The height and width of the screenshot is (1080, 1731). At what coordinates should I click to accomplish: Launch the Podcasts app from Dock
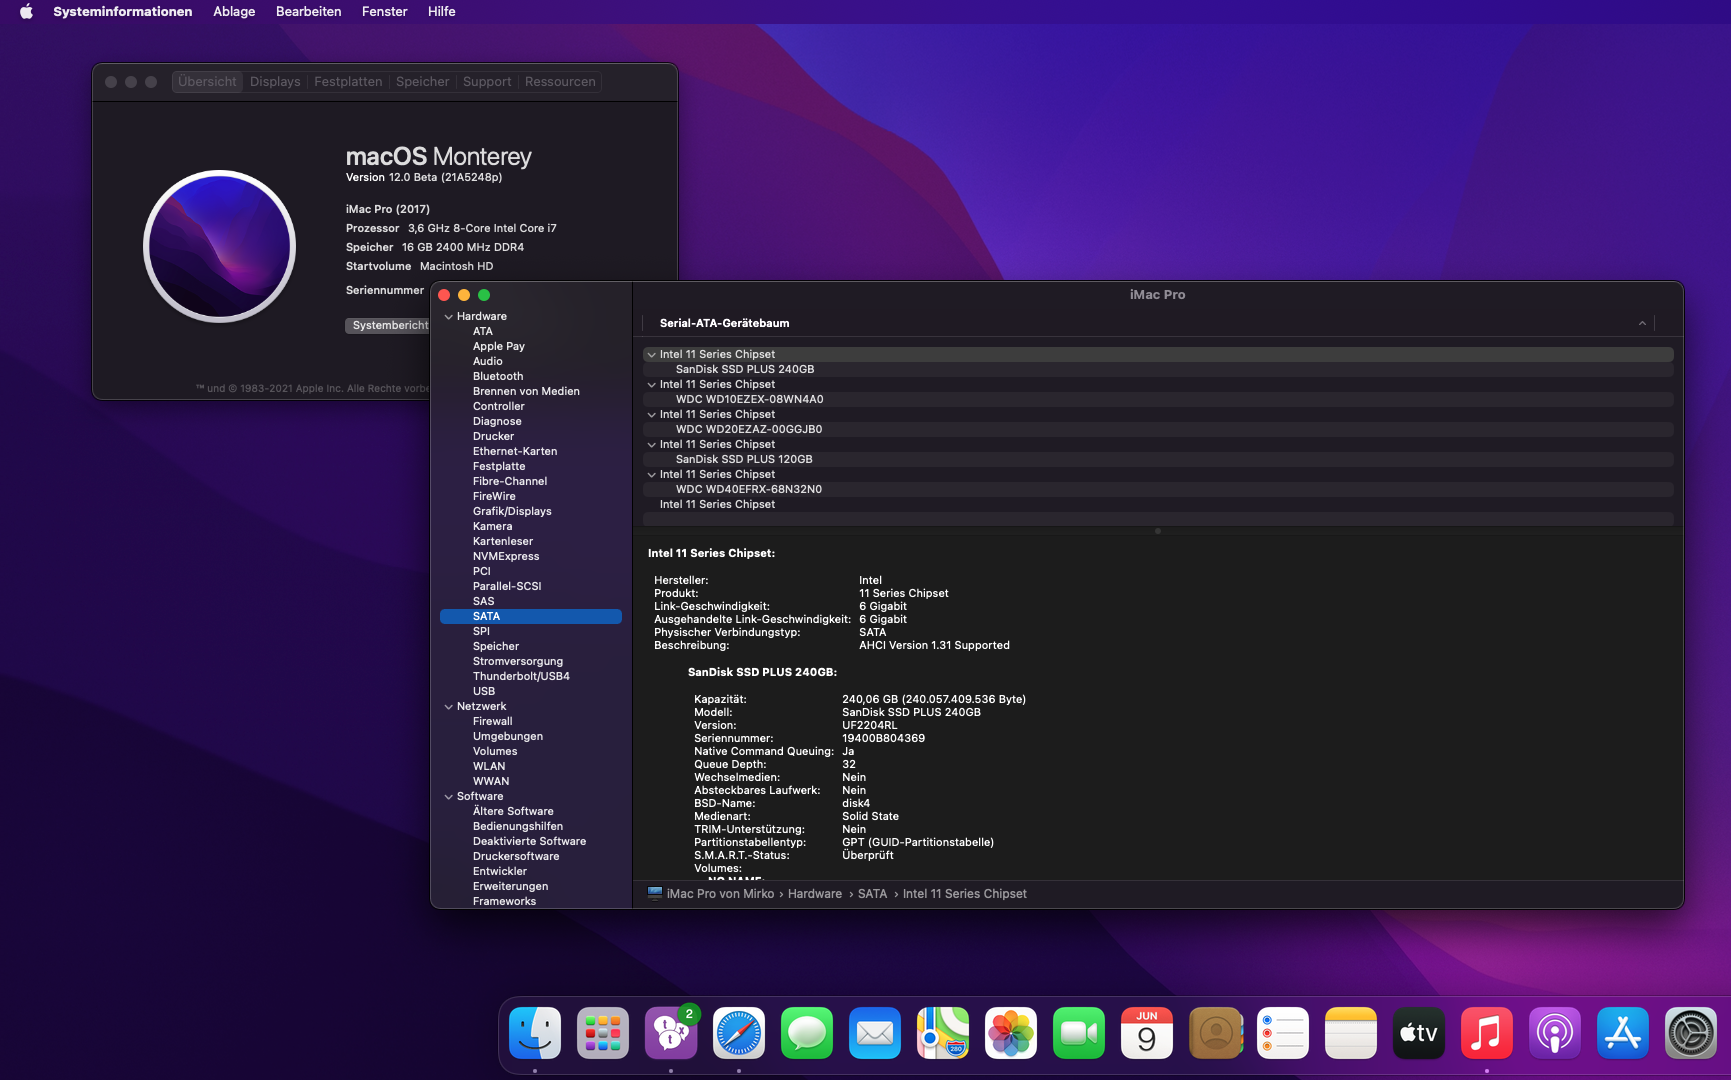pos(1555,1033)
